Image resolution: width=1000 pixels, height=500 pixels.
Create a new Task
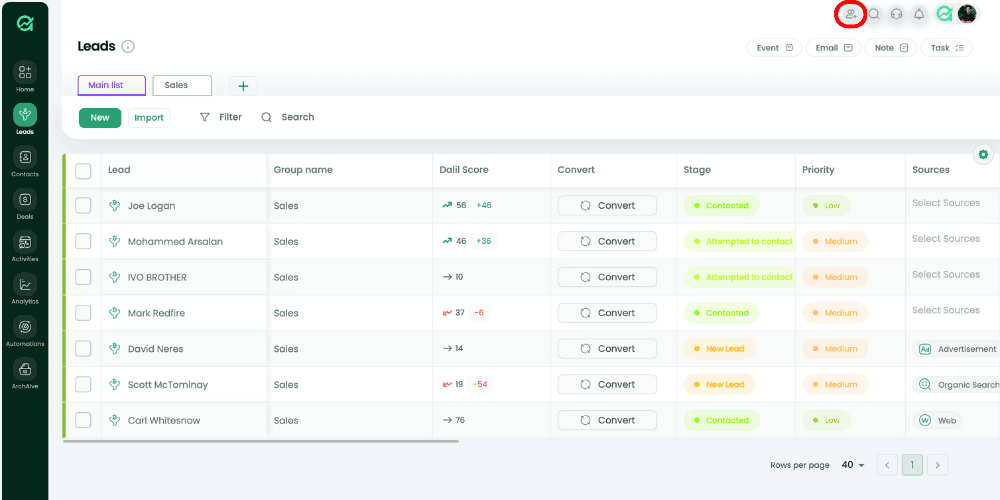tap(946, 48)
